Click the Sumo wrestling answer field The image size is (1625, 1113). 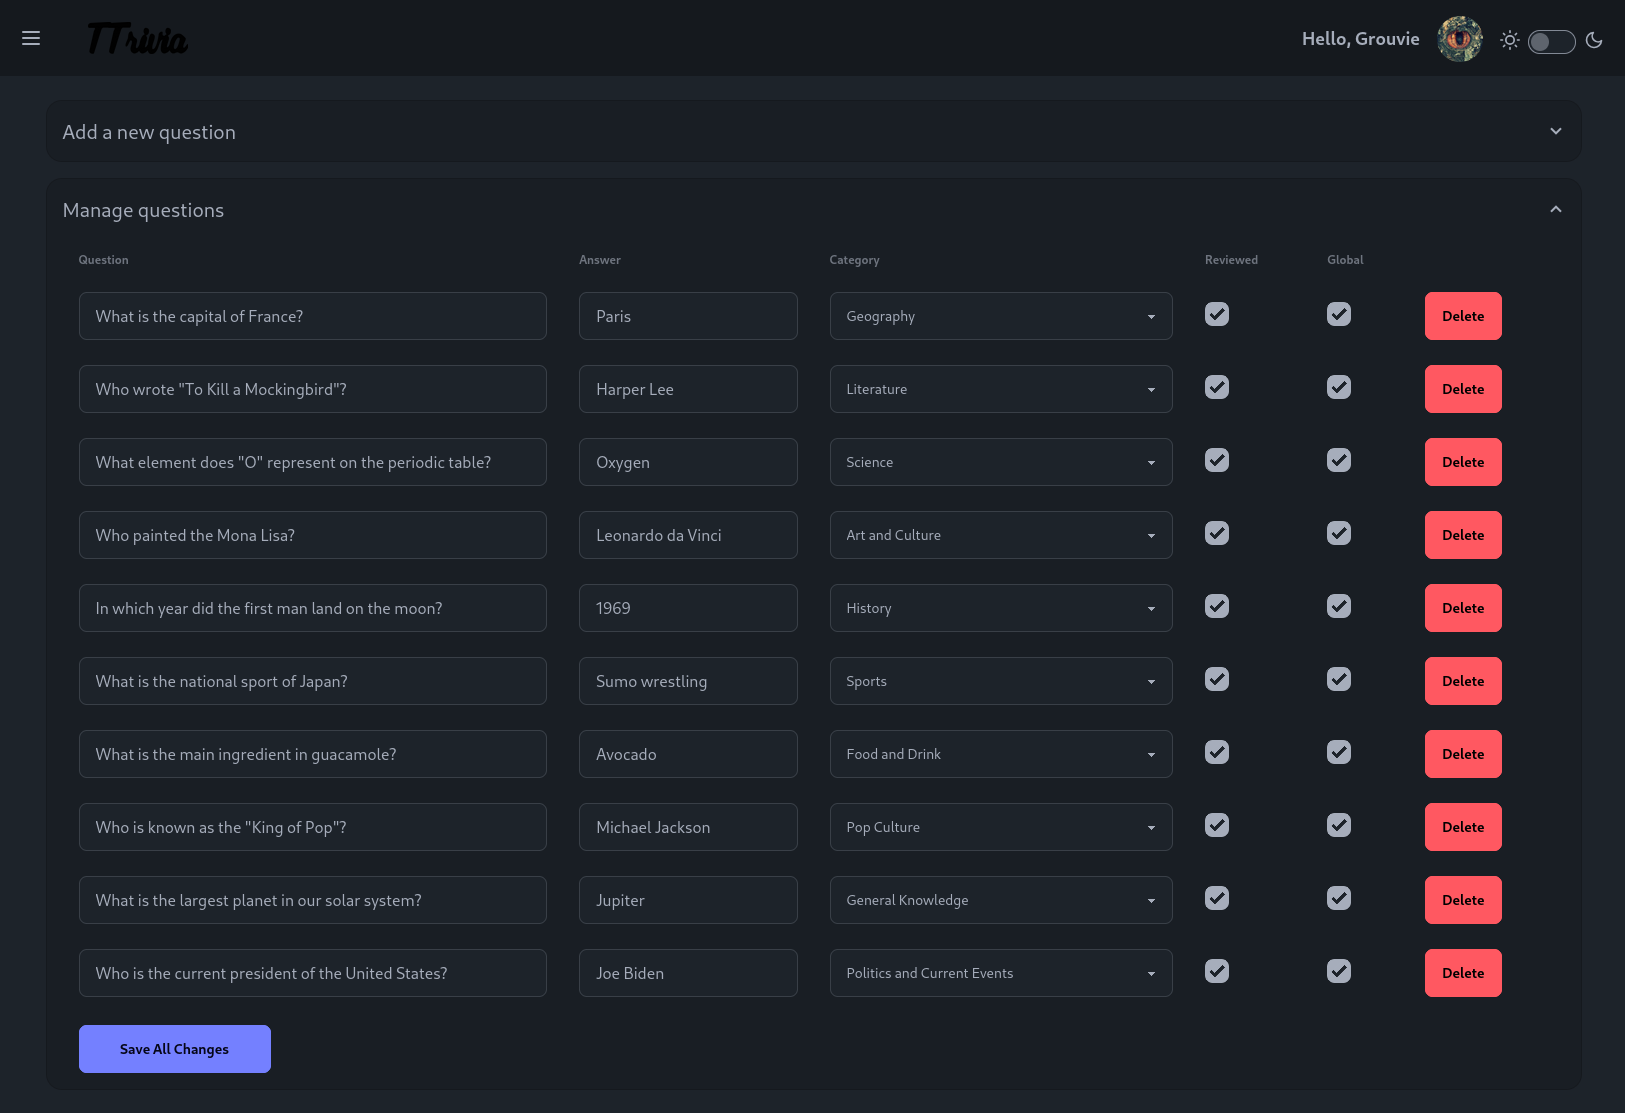point(688,681)
